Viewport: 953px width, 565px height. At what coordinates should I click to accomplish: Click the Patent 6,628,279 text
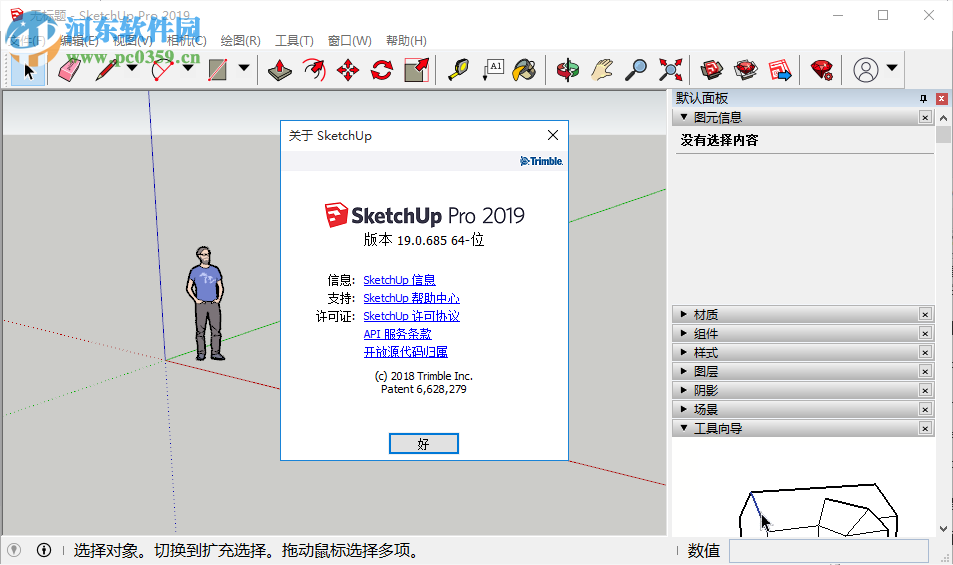tap(424, 389)
